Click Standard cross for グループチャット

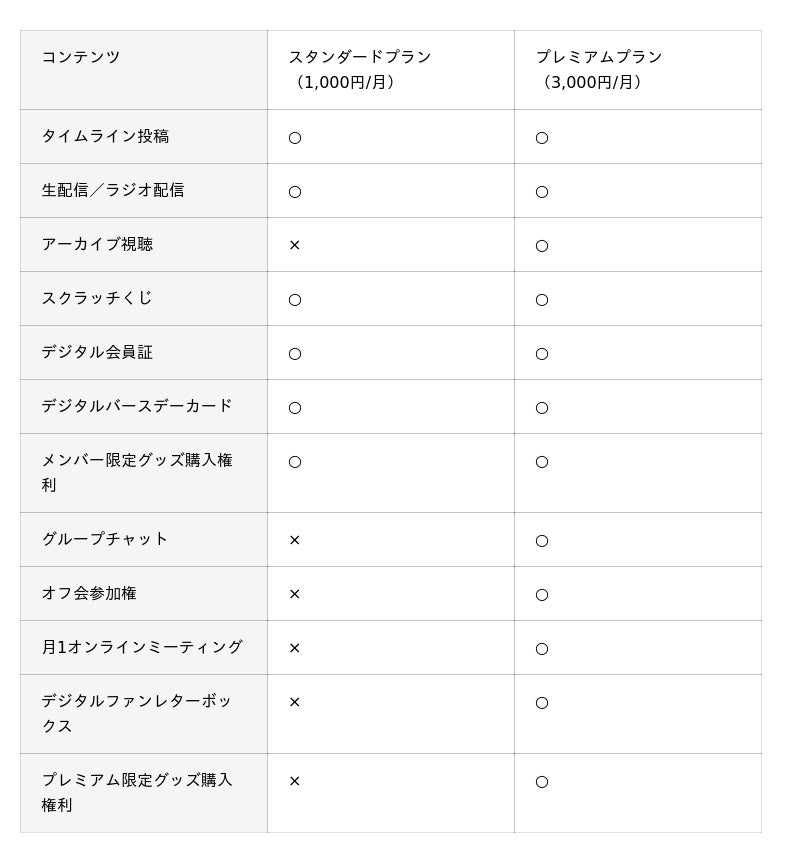(295, 540)
